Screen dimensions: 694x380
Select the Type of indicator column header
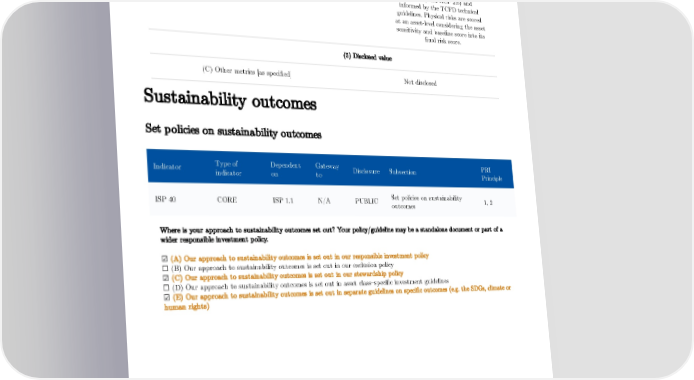point(228,169)
